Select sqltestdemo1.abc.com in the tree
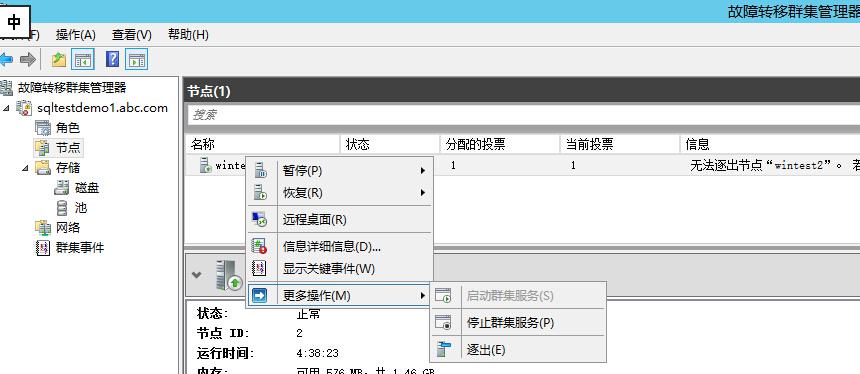 click(103, 107)
